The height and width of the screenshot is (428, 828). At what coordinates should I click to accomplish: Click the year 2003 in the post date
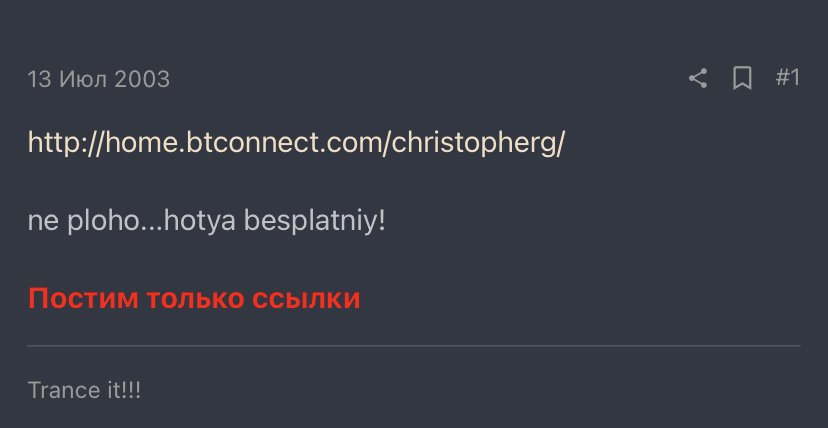click(142, 79)
